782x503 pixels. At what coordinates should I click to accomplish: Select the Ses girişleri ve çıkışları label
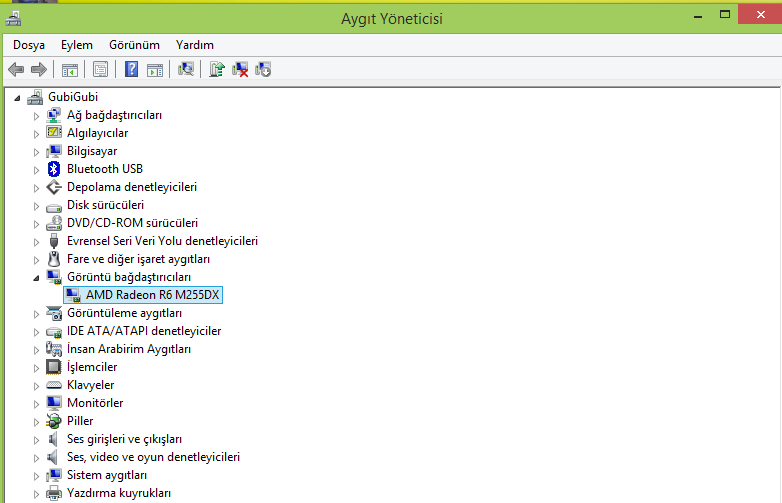pos(125,439)
